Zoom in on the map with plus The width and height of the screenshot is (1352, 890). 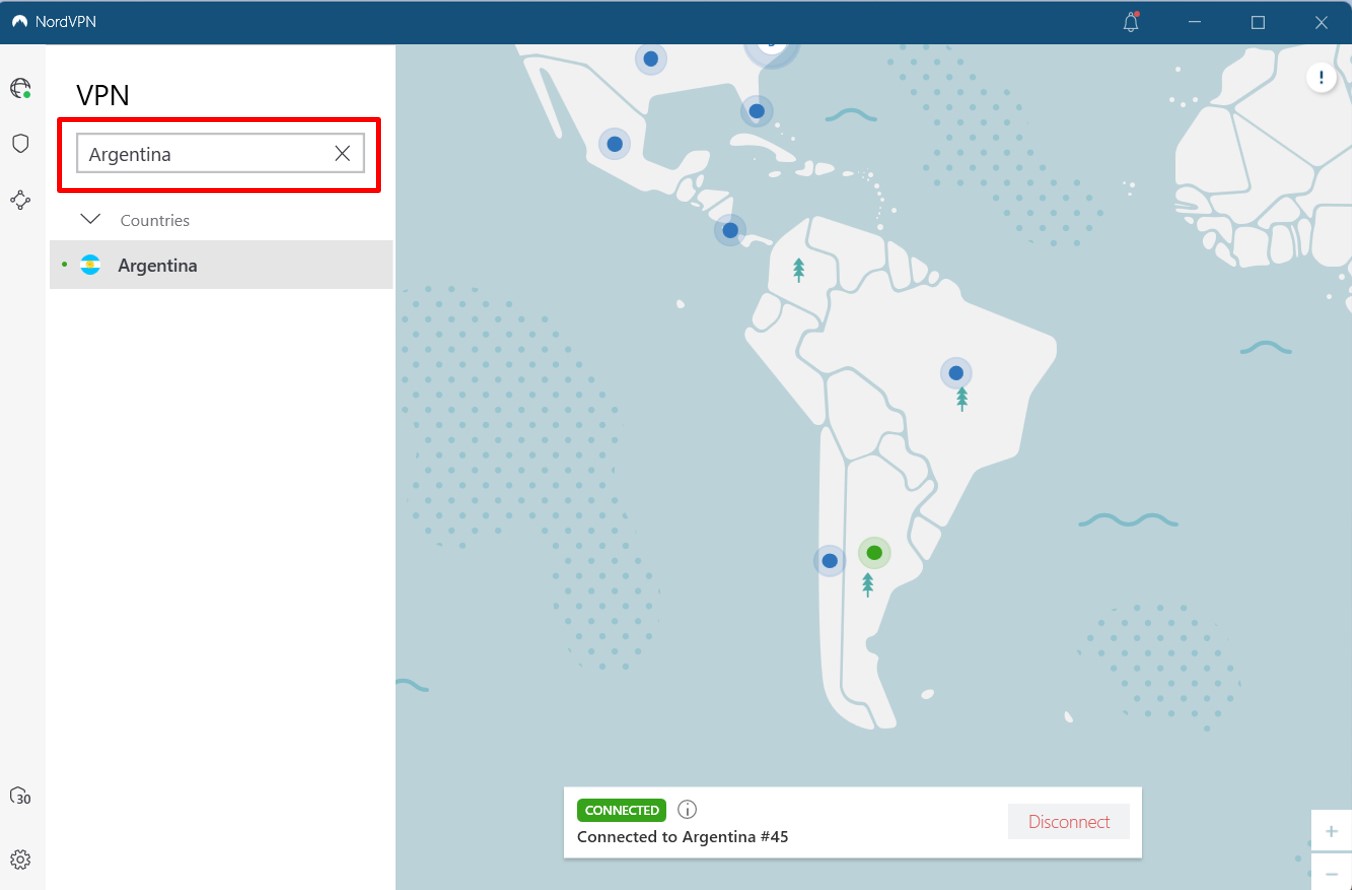pyautogui.click(x=1331, y=831)
